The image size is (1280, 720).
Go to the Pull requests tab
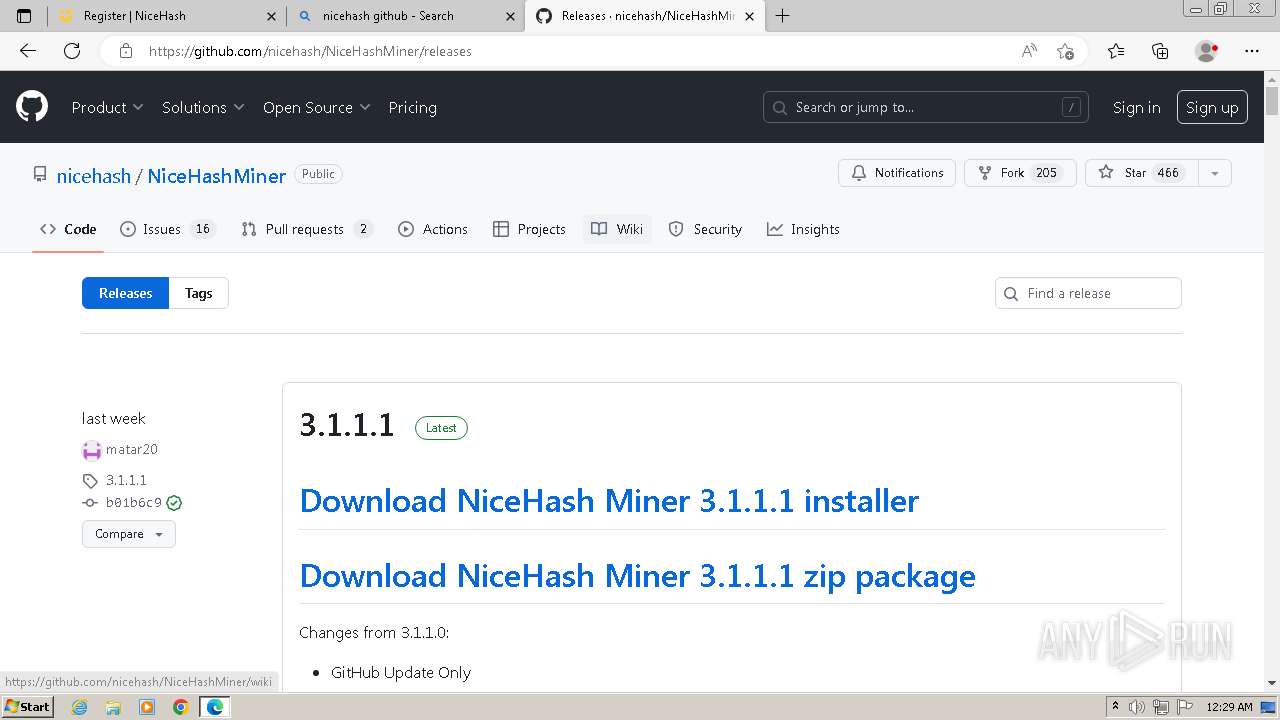click(306, 229)
